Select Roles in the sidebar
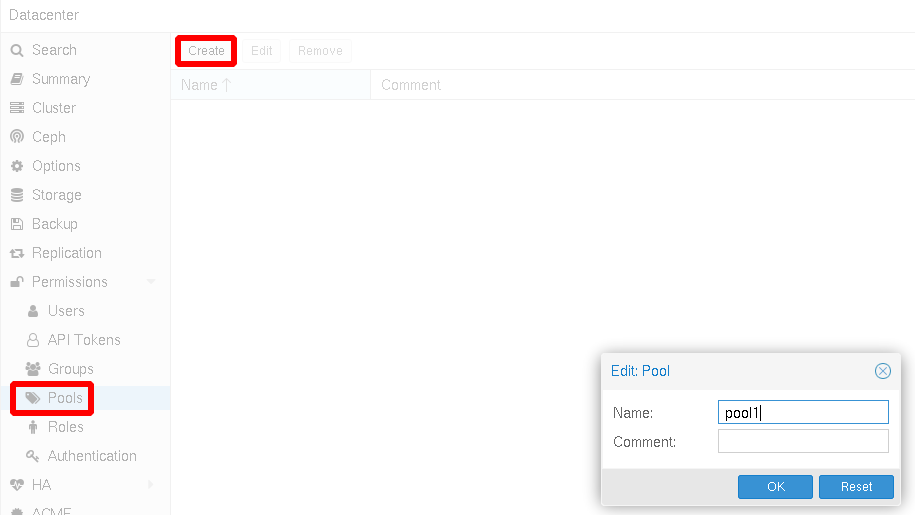The width and height of the screenshot is (915, 515). tap(65, 427)
